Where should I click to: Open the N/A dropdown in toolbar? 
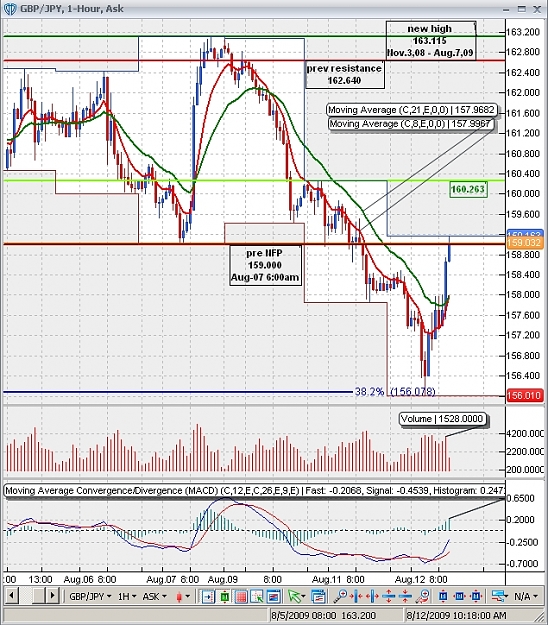click(x=526, y=596)
